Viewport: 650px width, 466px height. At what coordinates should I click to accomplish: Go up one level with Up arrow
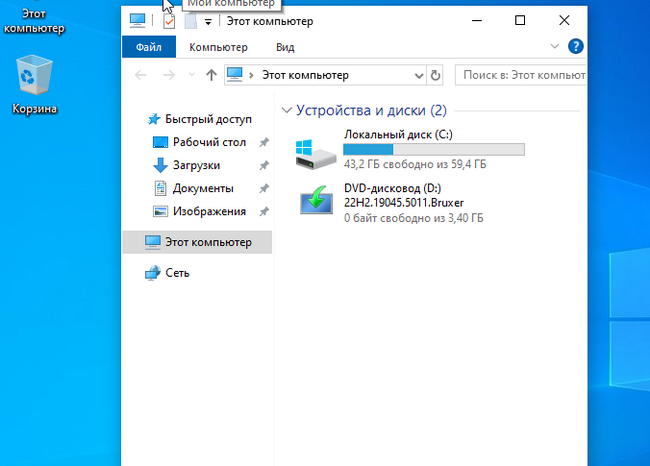point(211,75)
